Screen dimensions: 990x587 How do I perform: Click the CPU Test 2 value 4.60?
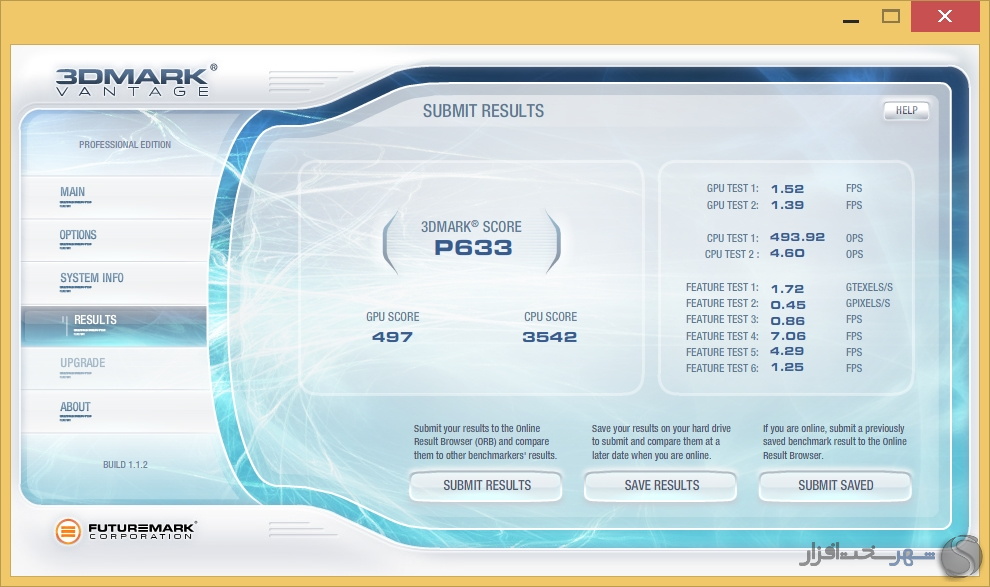coord(787,254)
